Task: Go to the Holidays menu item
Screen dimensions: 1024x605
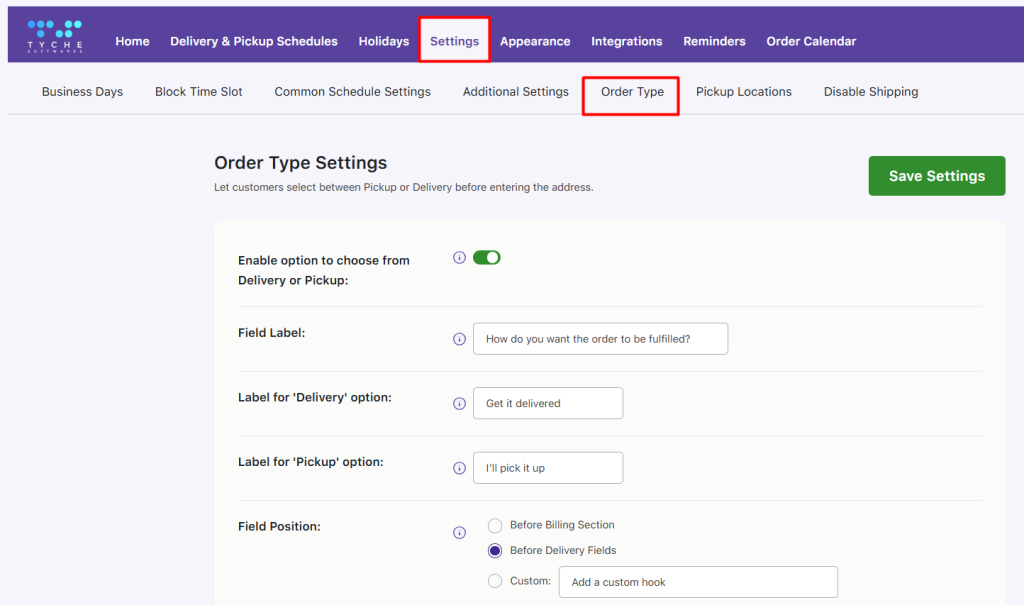Action: coord(383,41)
